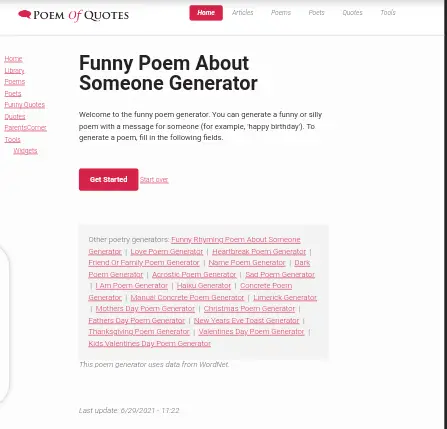Select Poets in the top navigation
This screenshot has width=447, height=429.
[316, 13]
